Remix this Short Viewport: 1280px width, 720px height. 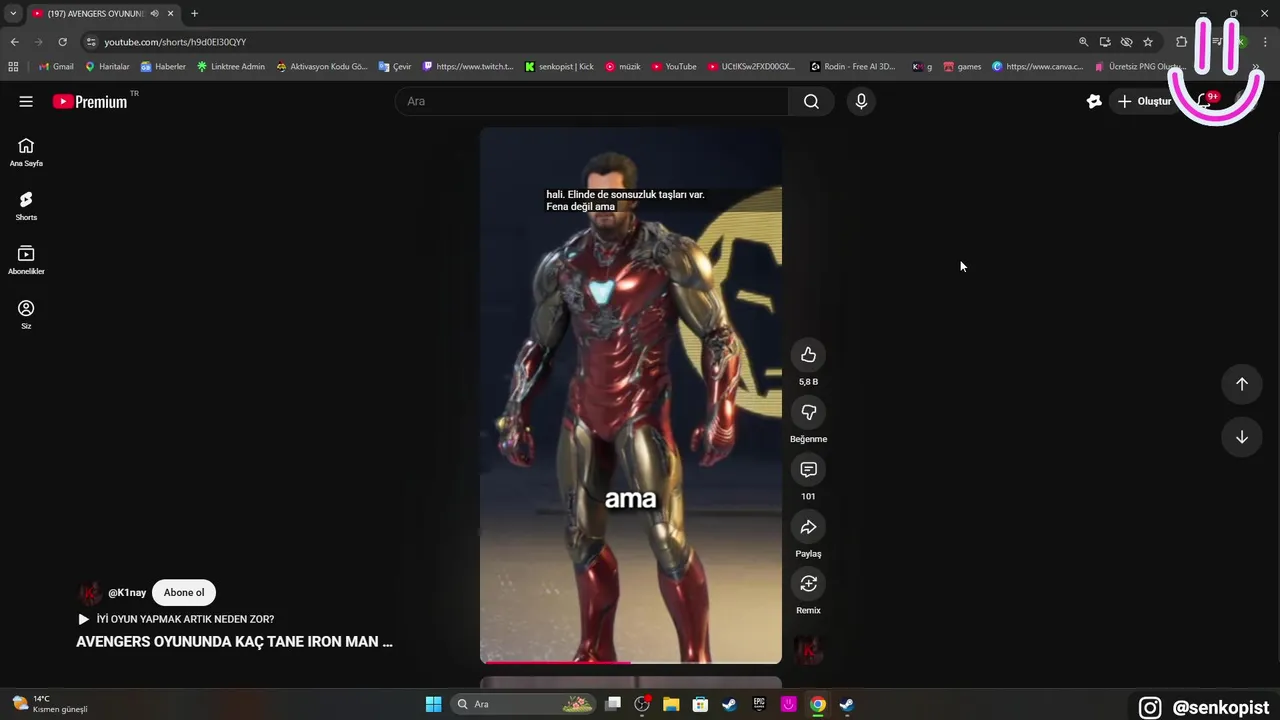[x=808, y=584]
